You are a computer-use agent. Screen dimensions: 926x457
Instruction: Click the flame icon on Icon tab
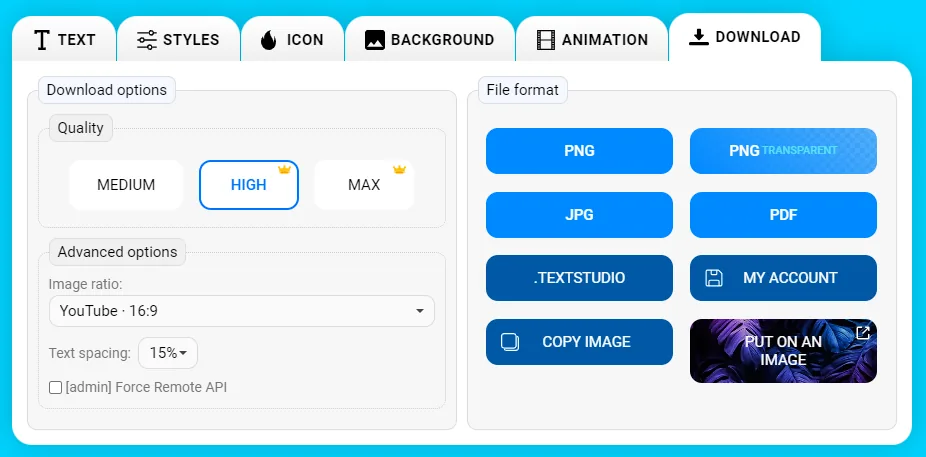[269, 40]
